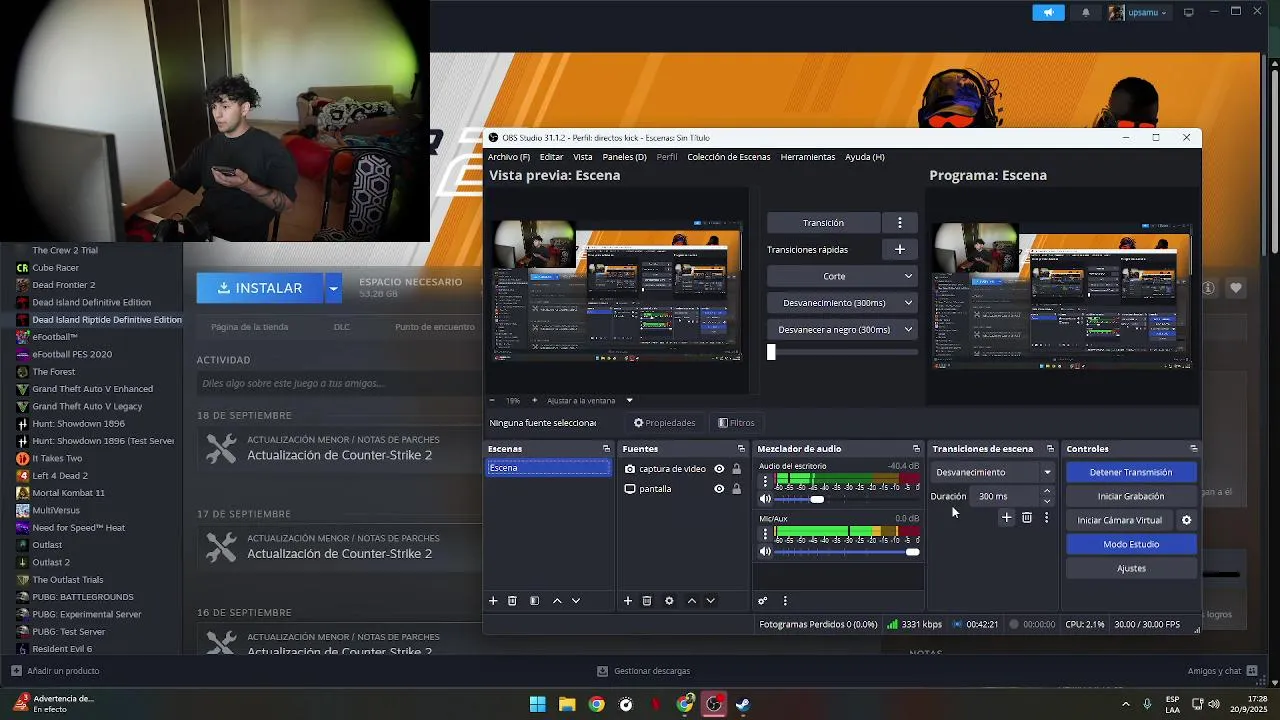Image resolution: width=1280 pixels, height=720 pixels.
Task: Hide the pantalla source
Action: click(x=719, y=489)
